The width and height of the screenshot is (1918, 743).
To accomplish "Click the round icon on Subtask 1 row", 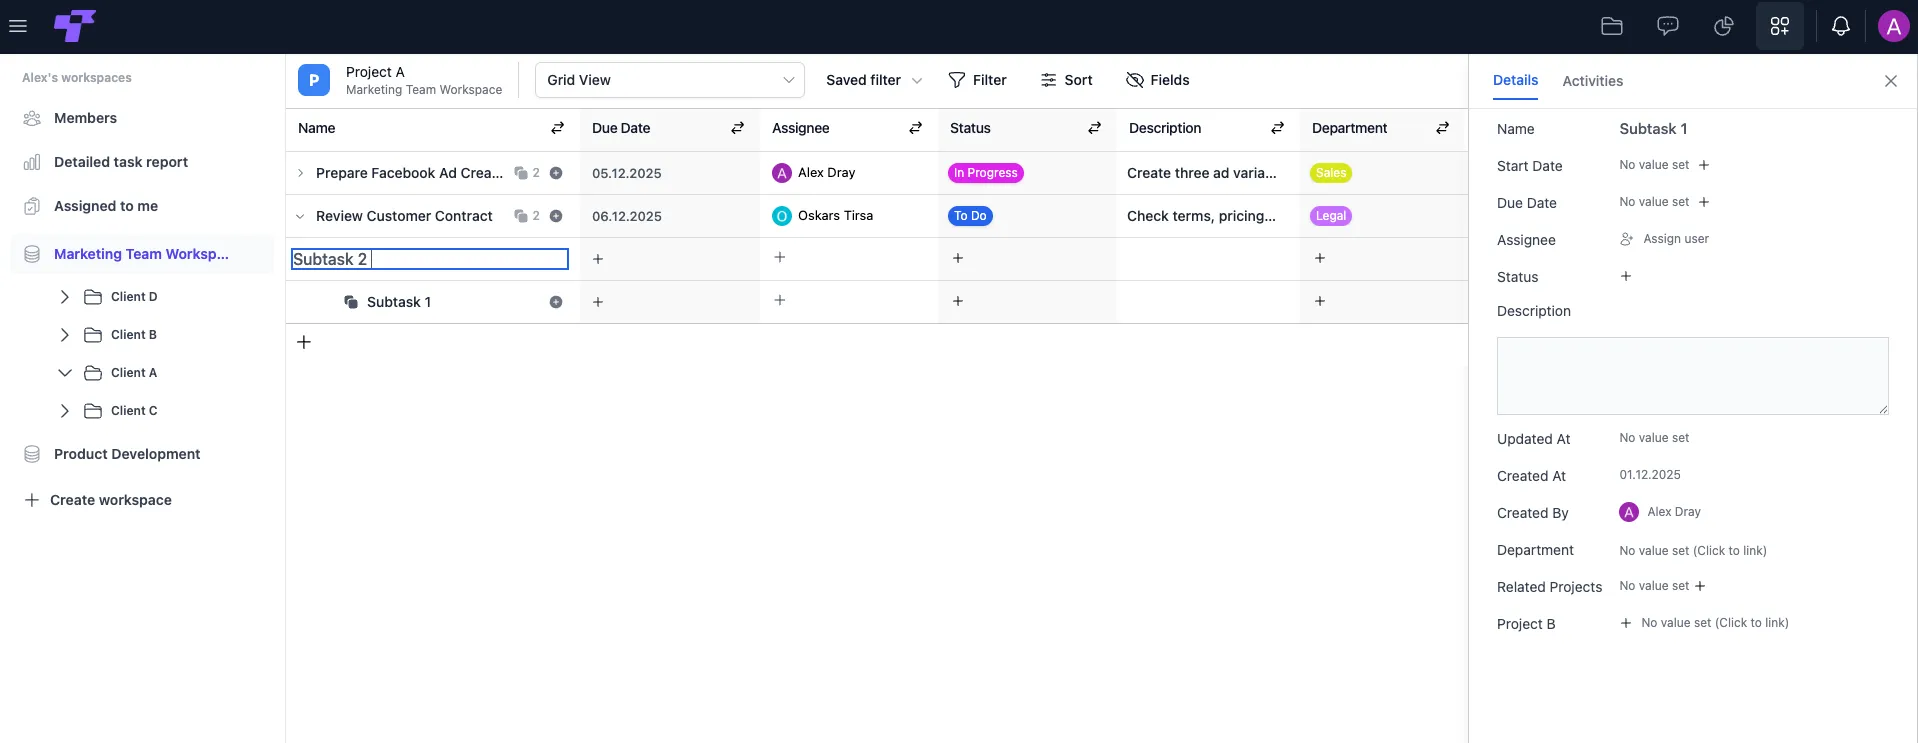I will coord(556,302).
